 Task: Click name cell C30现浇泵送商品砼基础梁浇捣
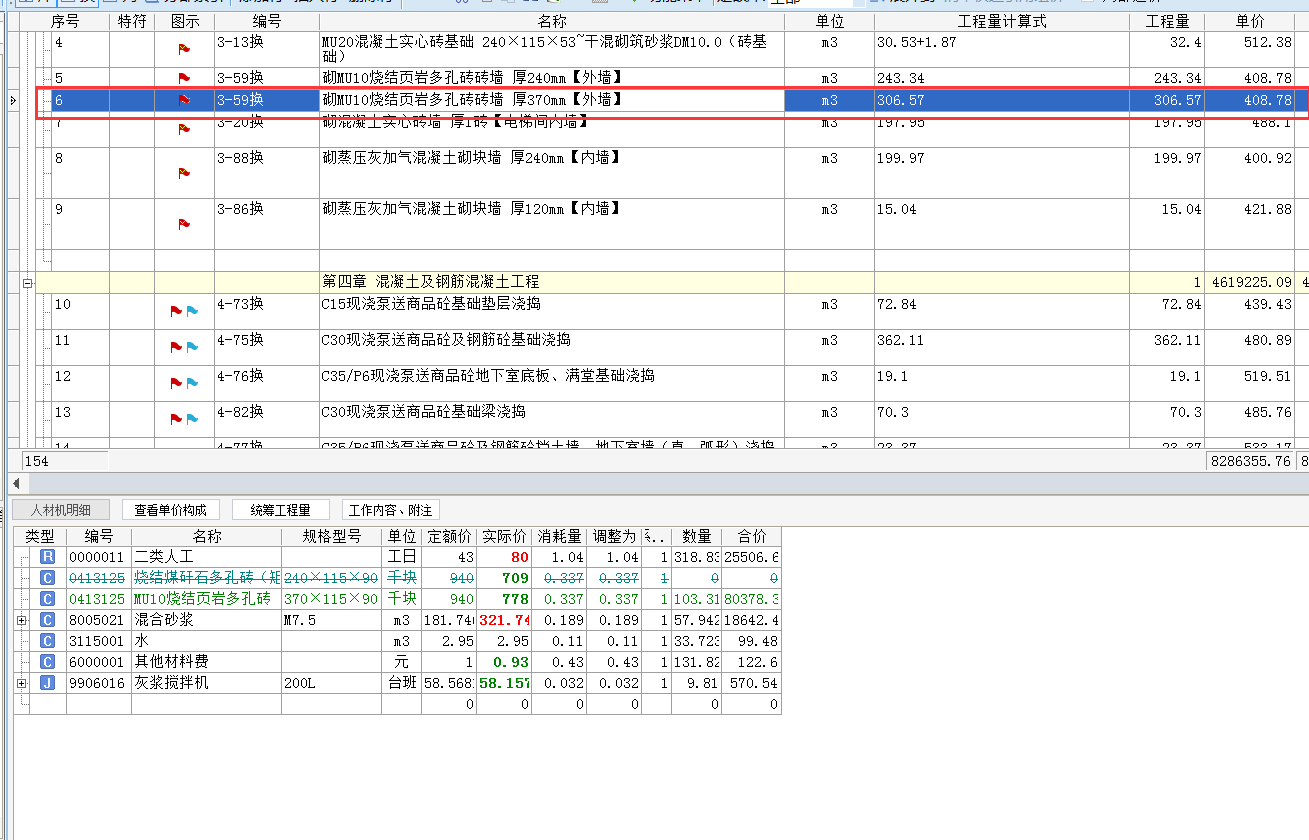(x=552, y=419)
